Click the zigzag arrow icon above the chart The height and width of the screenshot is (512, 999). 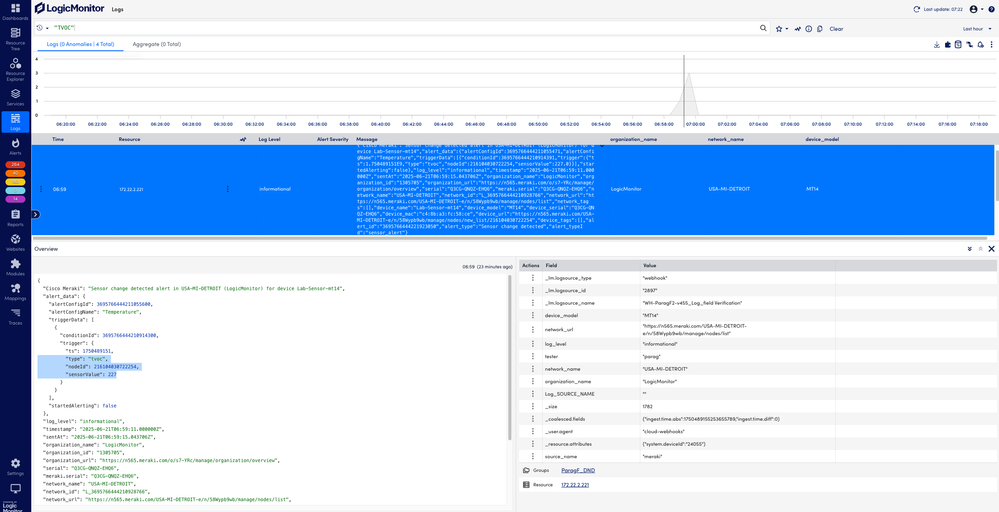click(969, 45)
